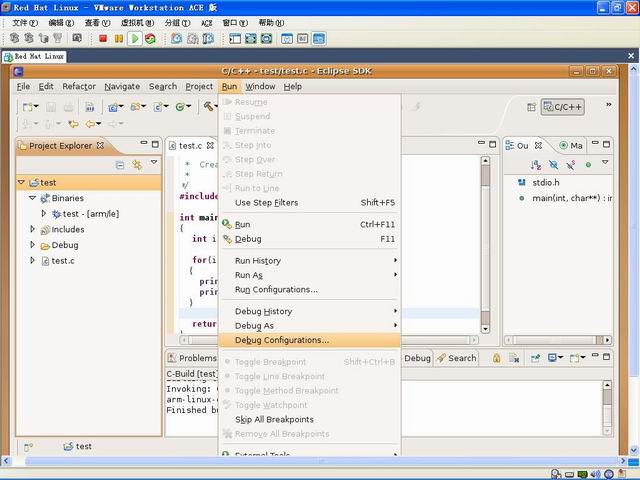The height and width of the screenshot is (480, 640).
Task: Open the Outline view menu arrow
Action: pyautogui.click(x=605, y=162)
